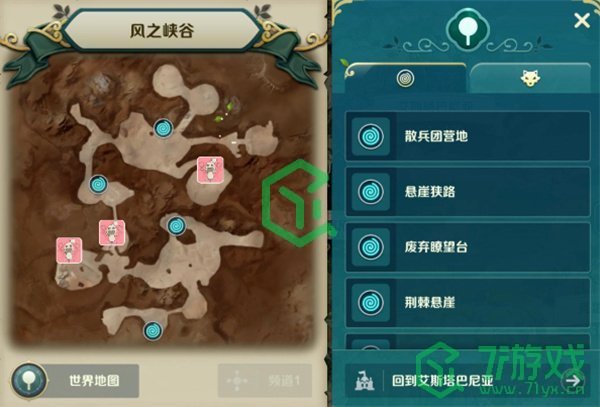Select the central teleport point on map
This screenshot has width=600, height=407.
[177, 226]
